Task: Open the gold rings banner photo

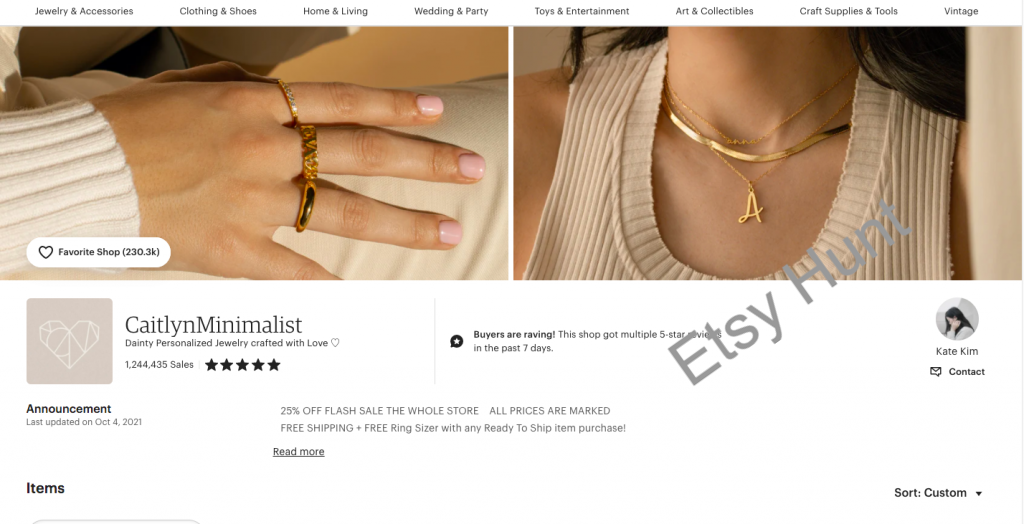Action: (x=254, y=153)
